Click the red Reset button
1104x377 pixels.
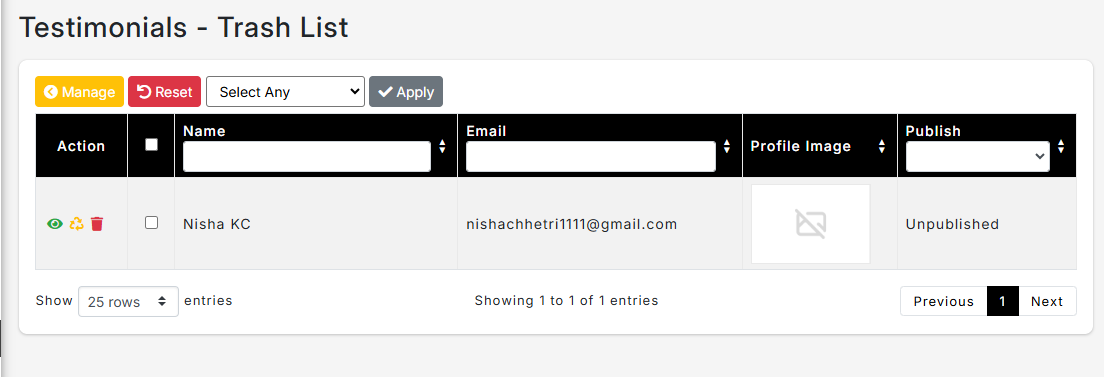pos(165,92)
